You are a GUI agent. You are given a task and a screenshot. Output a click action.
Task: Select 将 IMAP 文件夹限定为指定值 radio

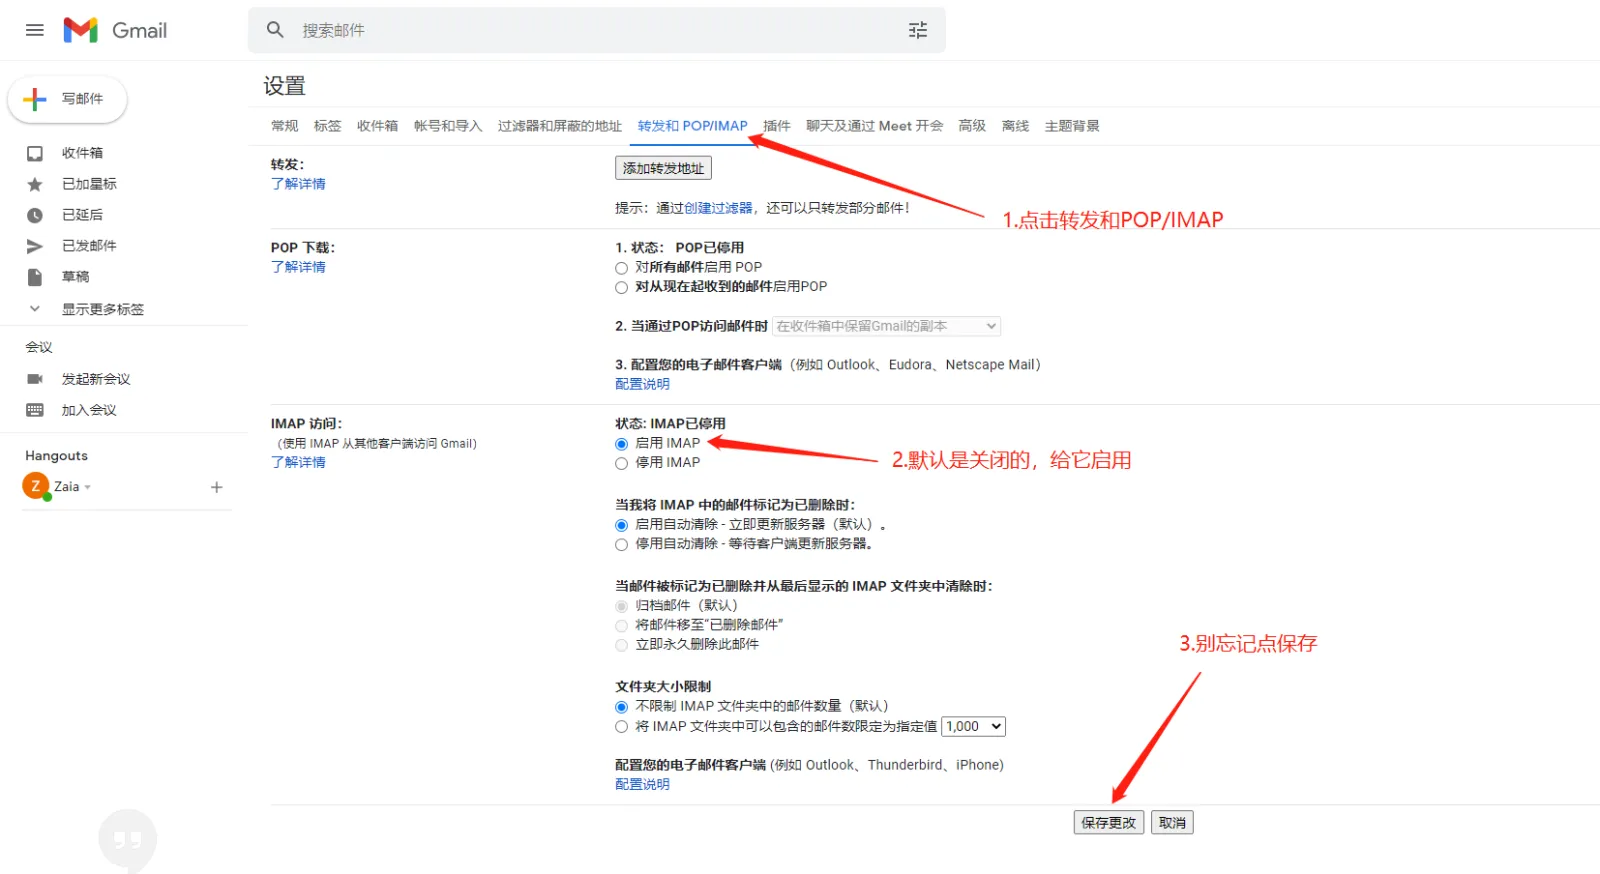pos(621,727)
